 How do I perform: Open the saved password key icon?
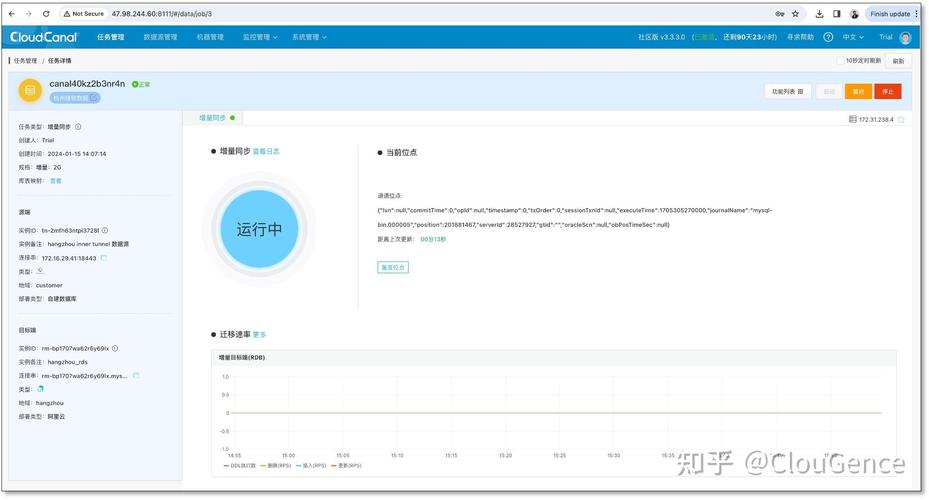(x=780, y=14)
